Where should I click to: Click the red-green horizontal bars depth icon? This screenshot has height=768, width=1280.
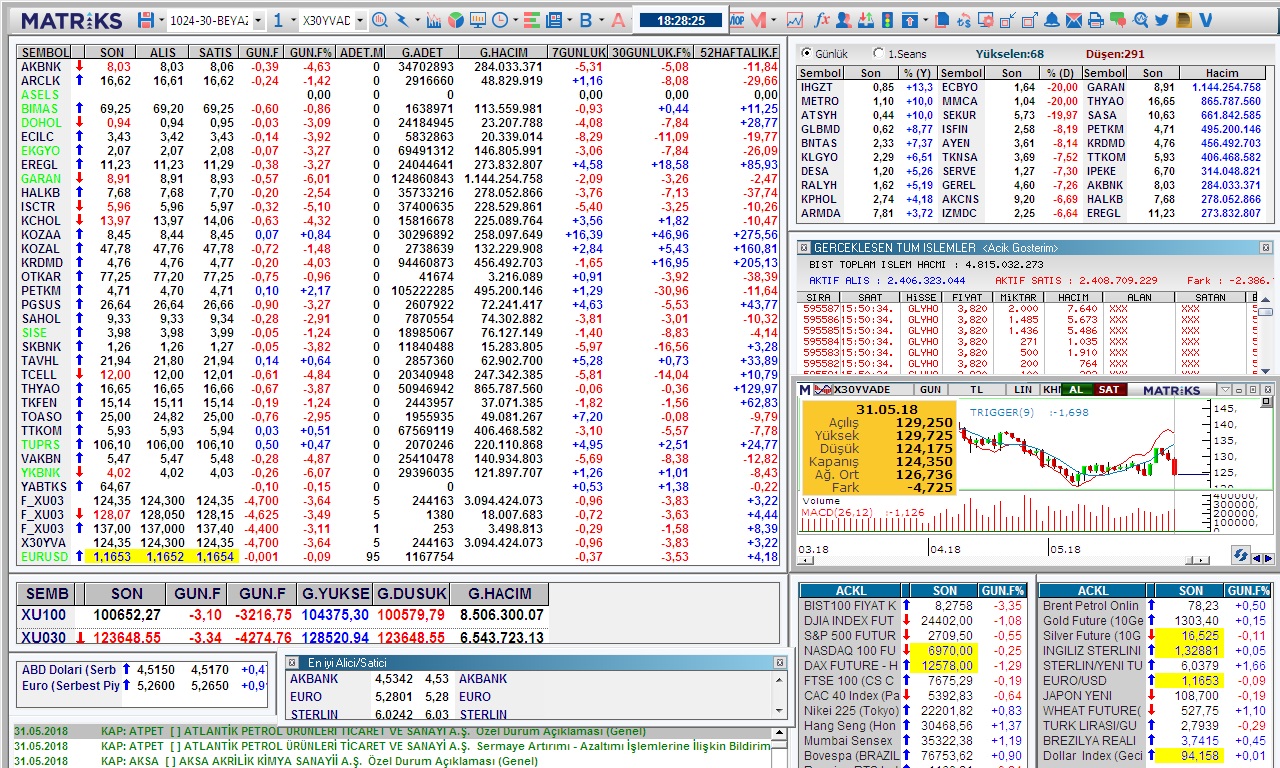[x=531, y=20]
